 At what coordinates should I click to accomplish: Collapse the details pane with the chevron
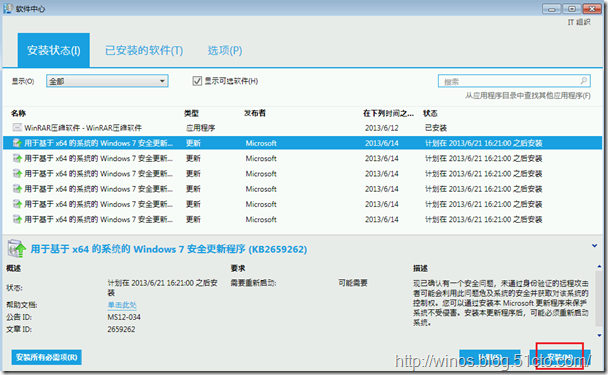594,245
